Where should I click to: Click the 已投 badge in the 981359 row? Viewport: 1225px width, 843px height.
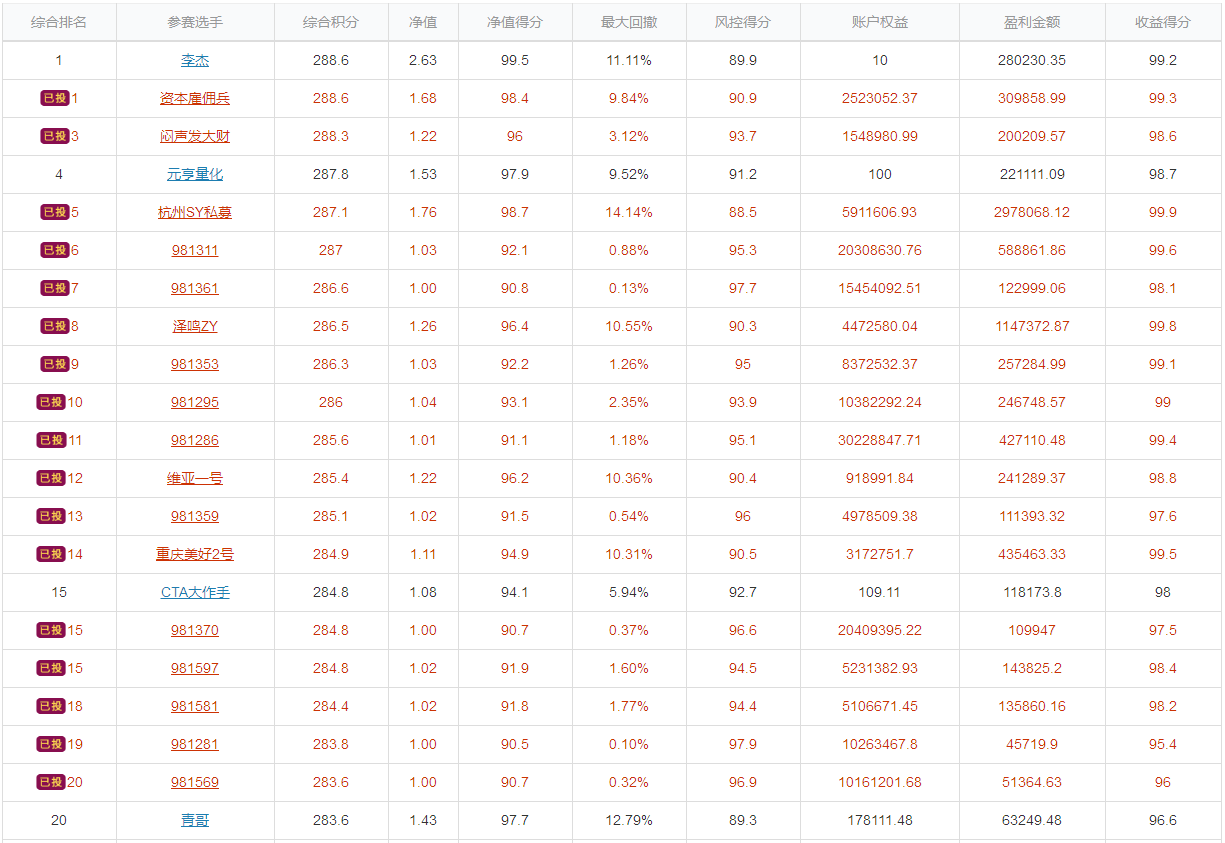pyautogui.click(x=51, y=516)
